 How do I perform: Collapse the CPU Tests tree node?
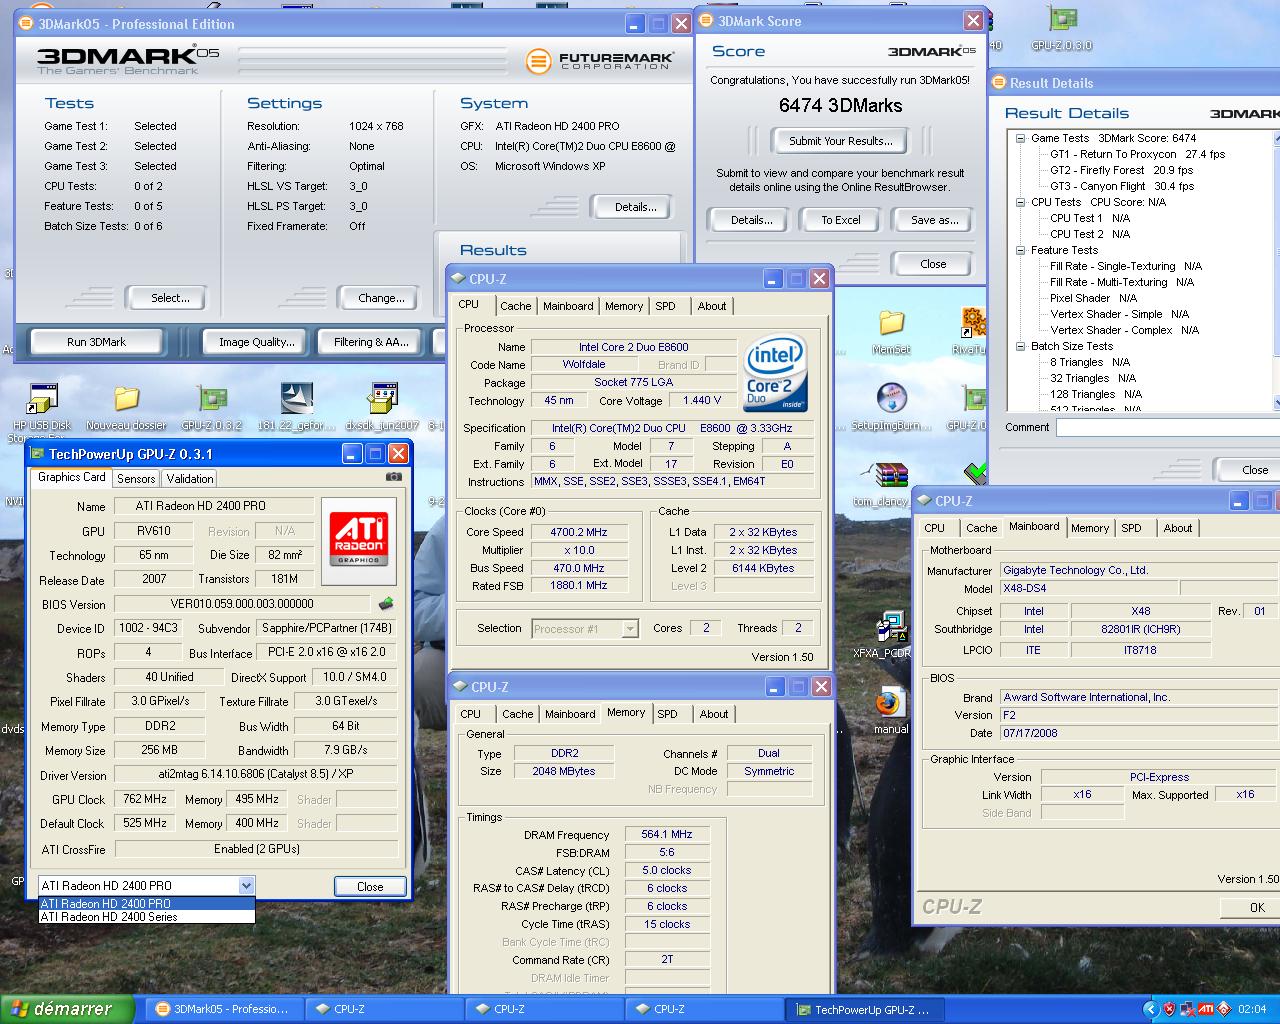click(1020, 202)
